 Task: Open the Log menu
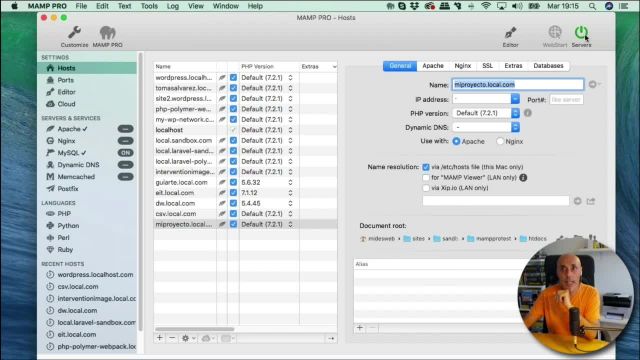tap(173, 6)
